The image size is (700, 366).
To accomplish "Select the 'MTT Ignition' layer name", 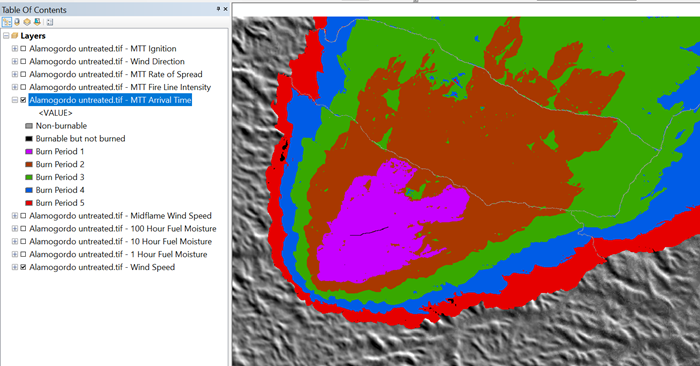I will click(x=103, y=49).
